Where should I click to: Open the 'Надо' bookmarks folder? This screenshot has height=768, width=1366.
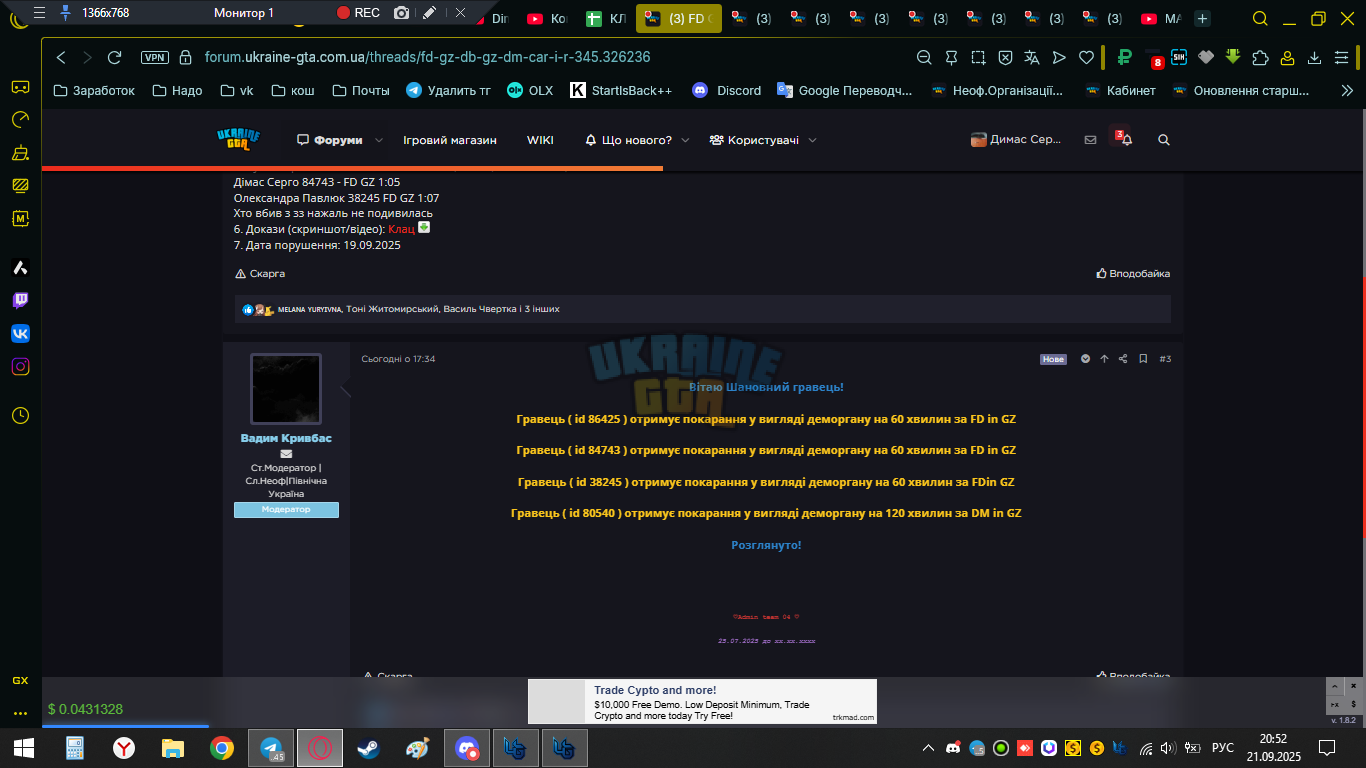[177, 90]
